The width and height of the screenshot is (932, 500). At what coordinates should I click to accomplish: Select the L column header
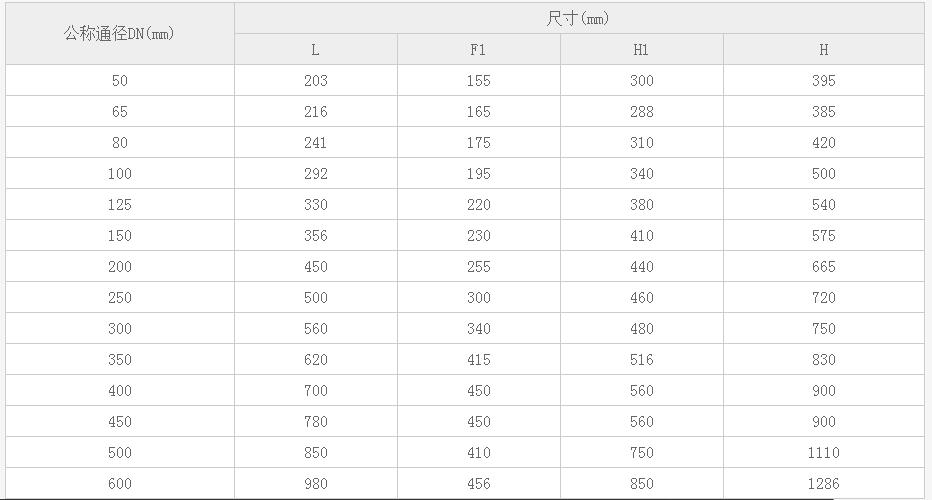315,49
